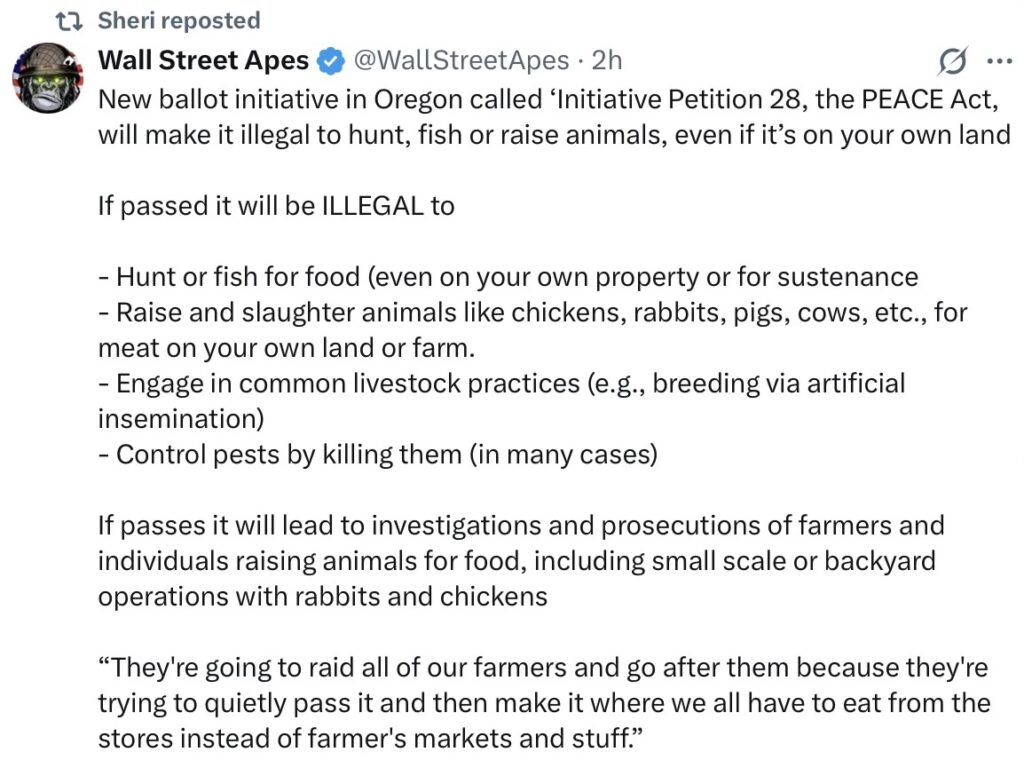Click the @WallStreetApes handle

(x=464, y=61)
